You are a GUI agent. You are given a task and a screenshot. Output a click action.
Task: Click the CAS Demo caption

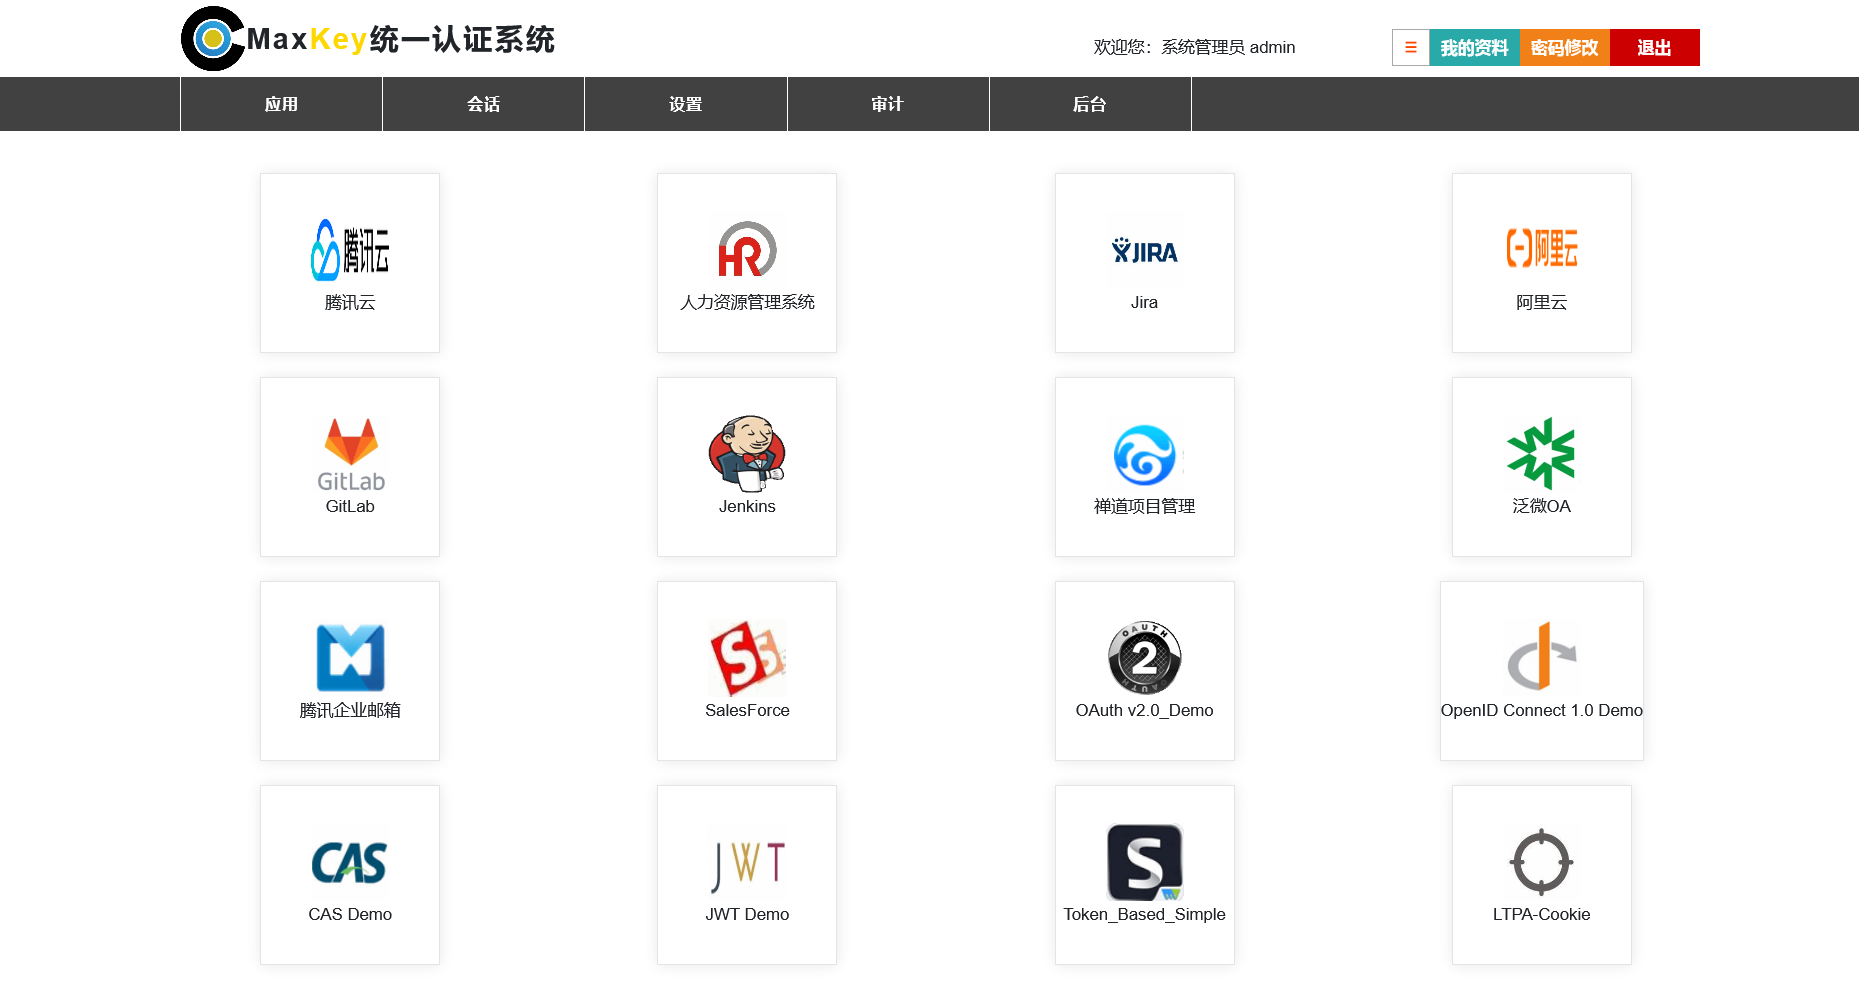pos(350,914)
